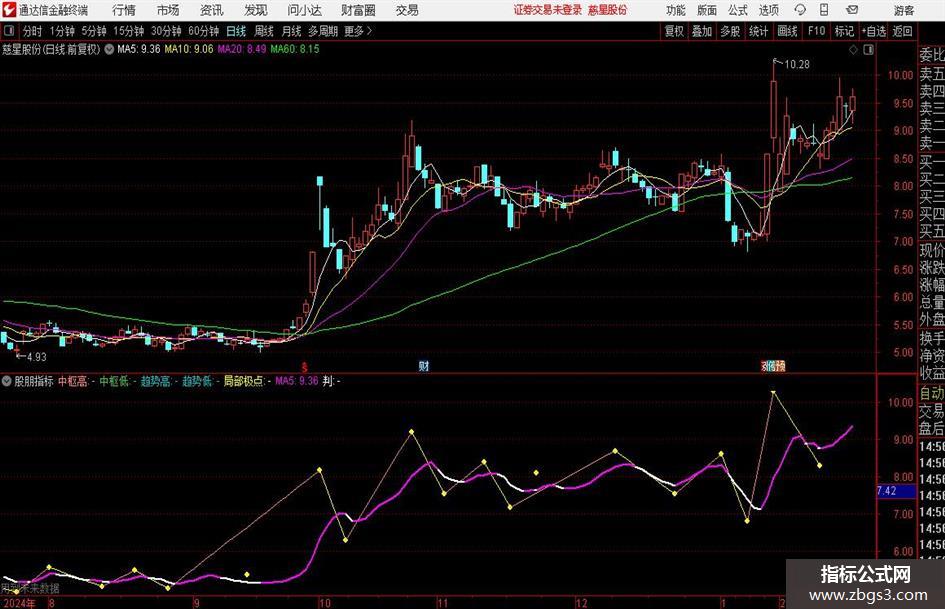The height and width of the screenshot is (609, 945).
Task: Click the 预 forecast marker on time axis
Action: (780, 366)
